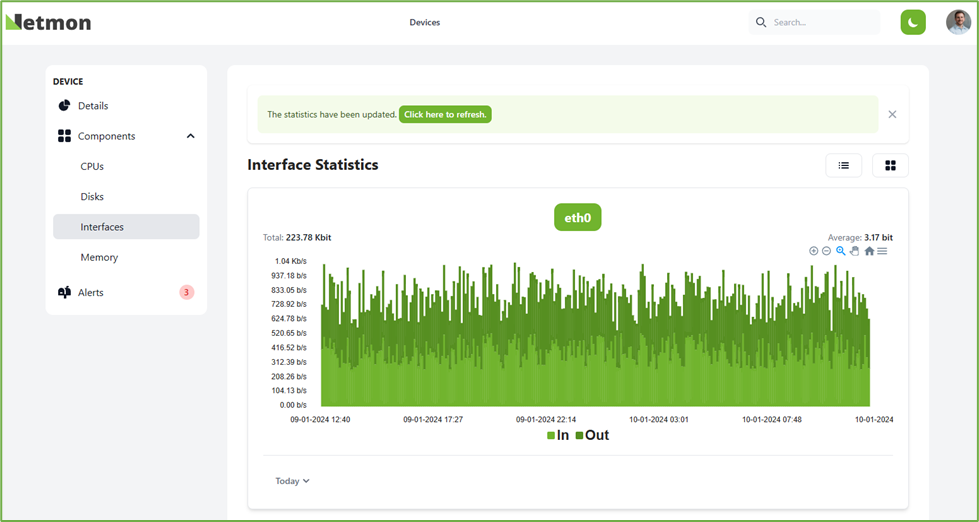Activate the chart panning hand tool
Viewport: 979px width, 522px height.
coord(855,251)
